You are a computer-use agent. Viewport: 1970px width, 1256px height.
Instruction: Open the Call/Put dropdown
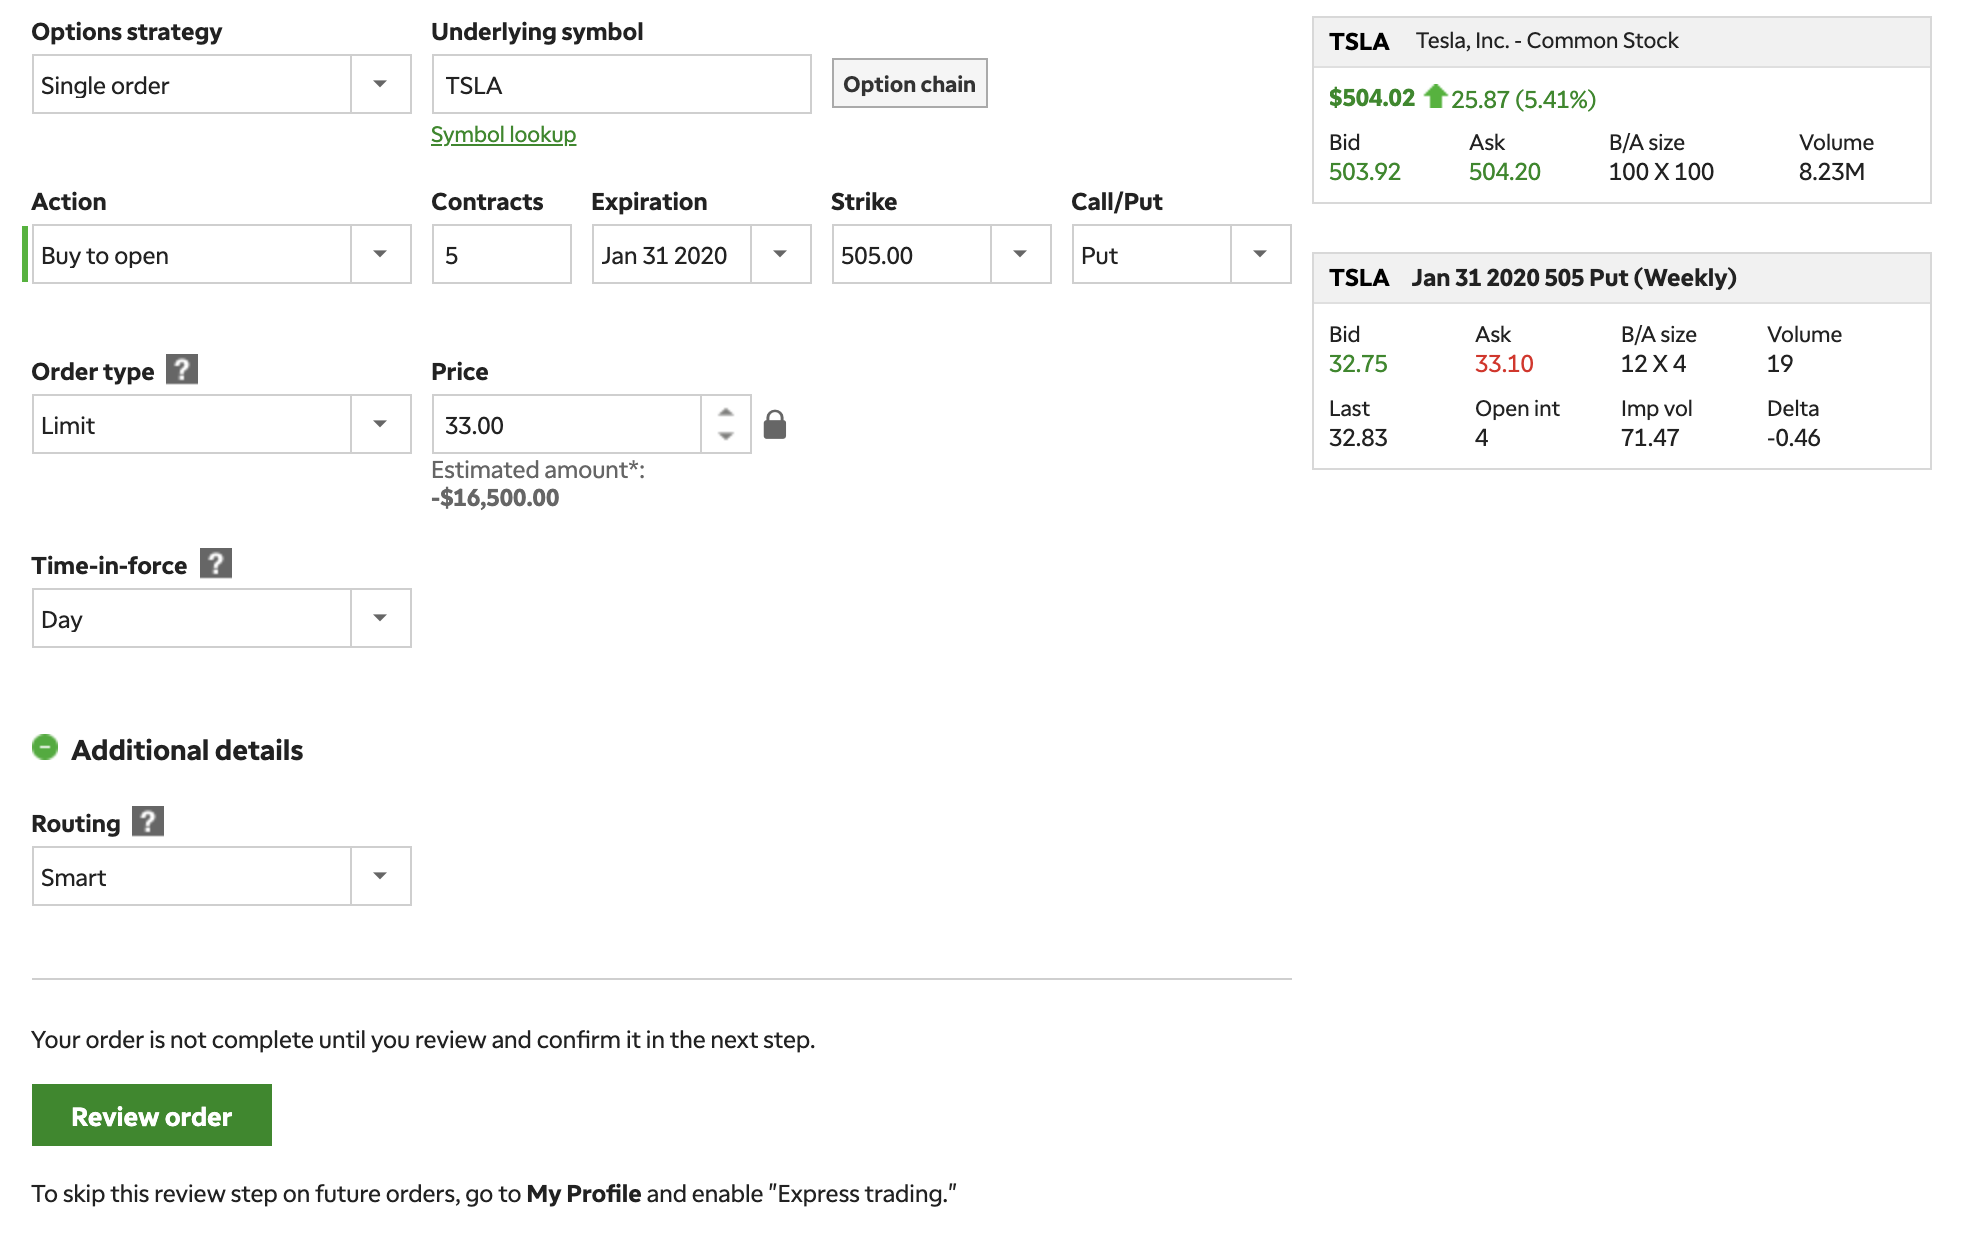click(x=1181, y=255)
